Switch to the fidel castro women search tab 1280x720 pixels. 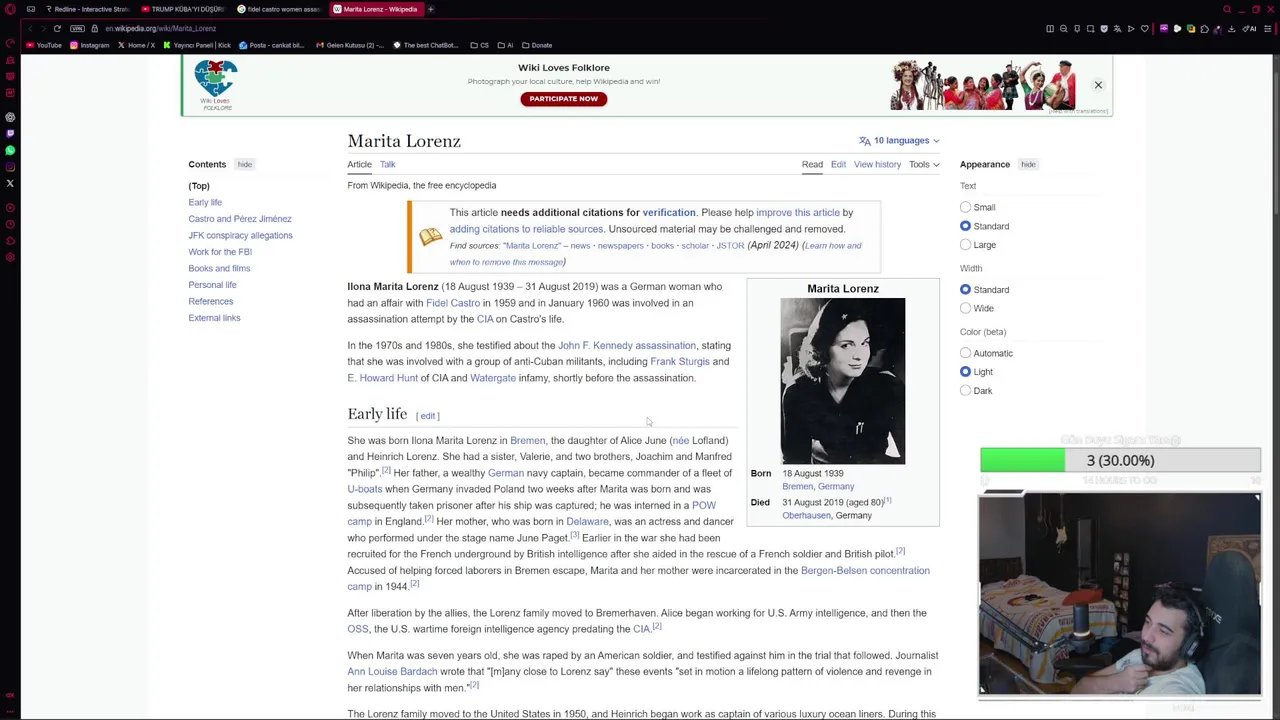click(279, 9)
